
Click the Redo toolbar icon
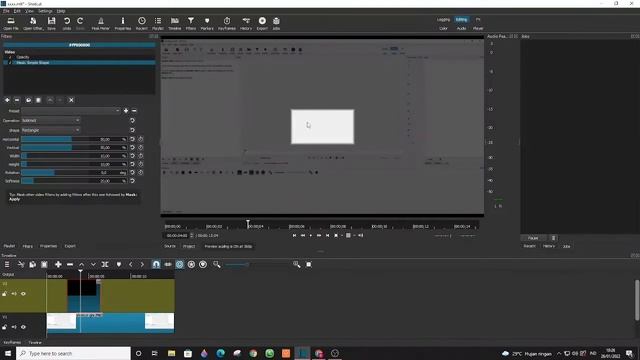(80, 23)
